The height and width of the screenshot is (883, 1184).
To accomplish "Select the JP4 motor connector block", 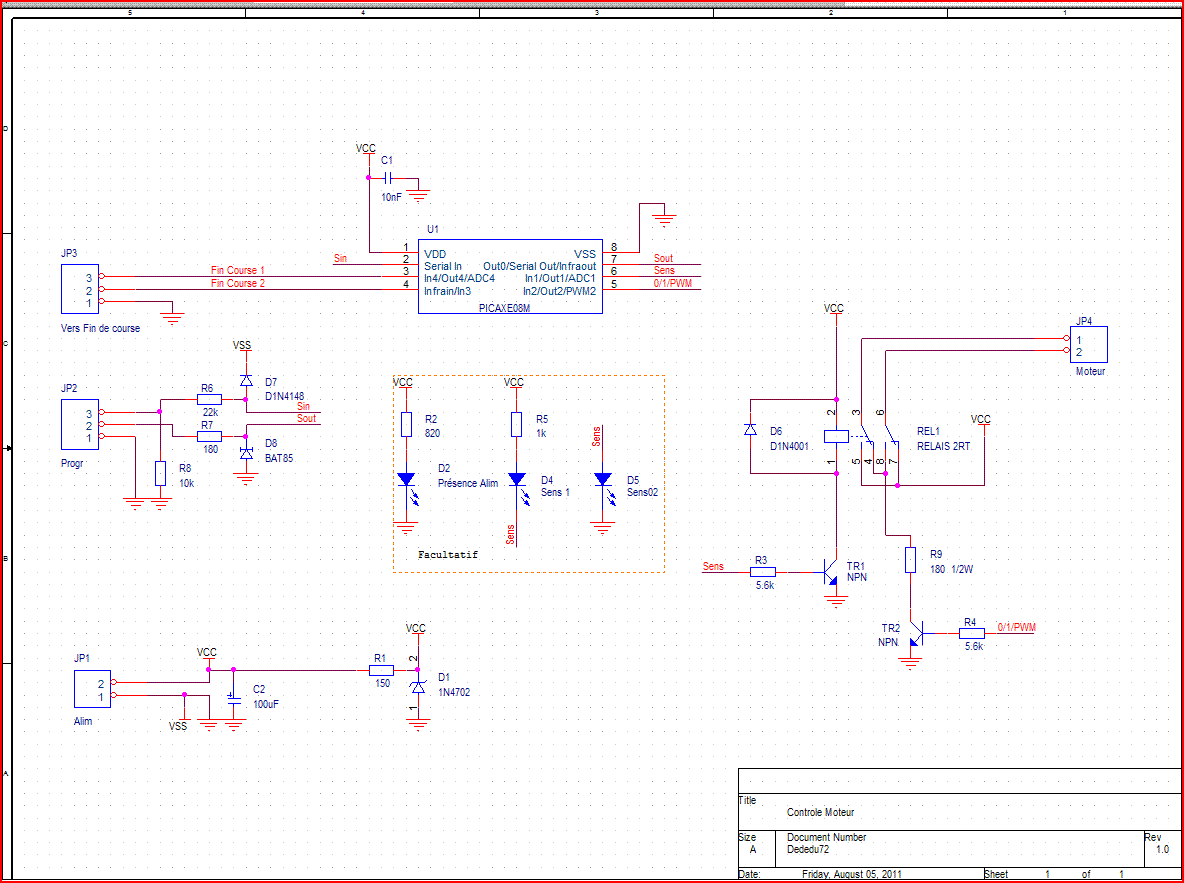I will point(1089,344).
